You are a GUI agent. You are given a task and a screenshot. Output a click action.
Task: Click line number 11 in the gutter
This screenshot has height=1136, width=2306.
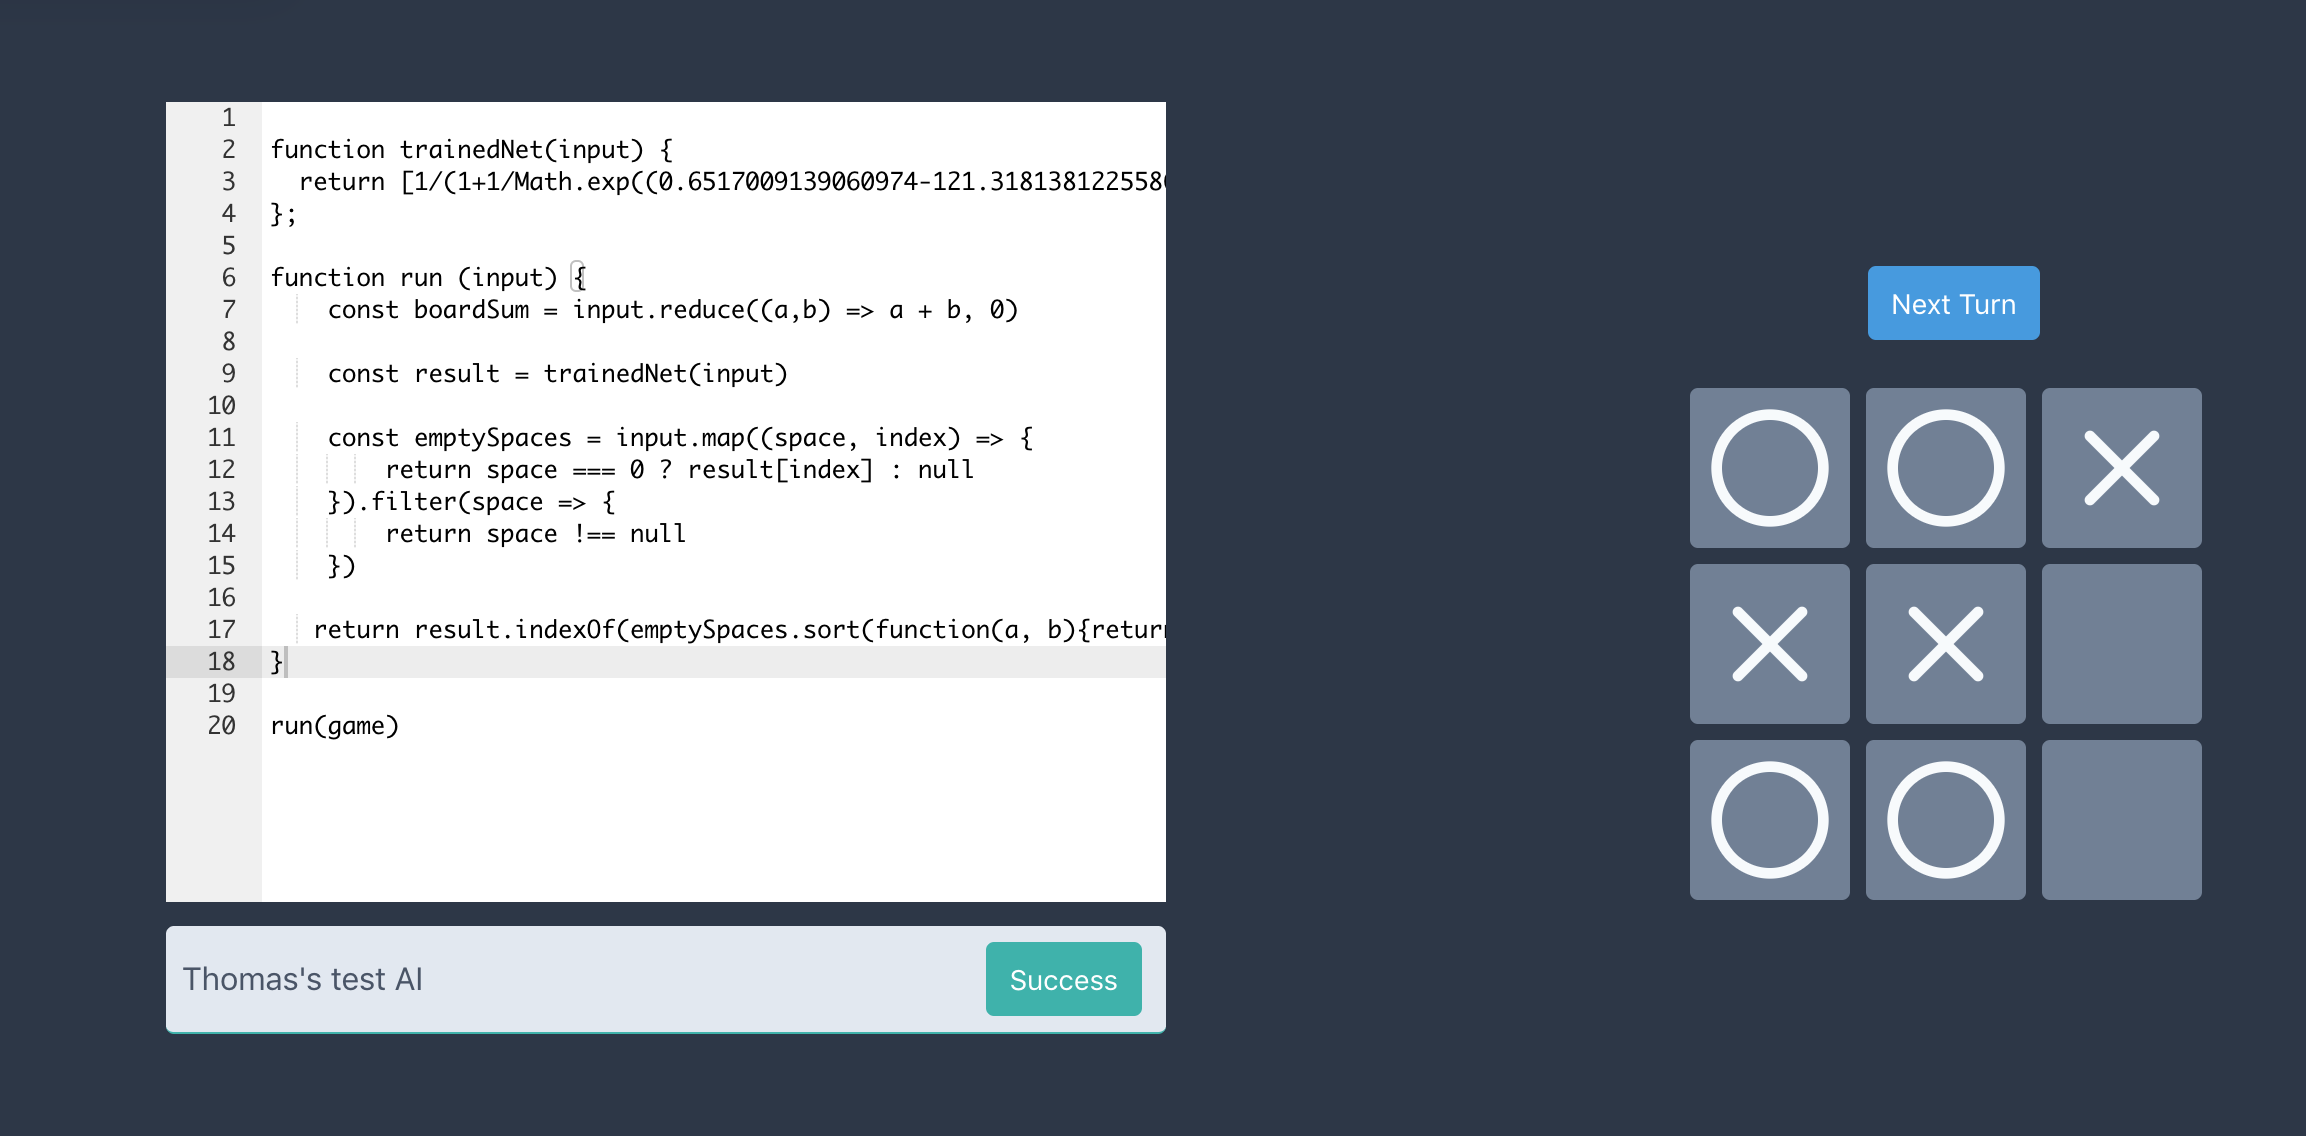click(222, 438)
